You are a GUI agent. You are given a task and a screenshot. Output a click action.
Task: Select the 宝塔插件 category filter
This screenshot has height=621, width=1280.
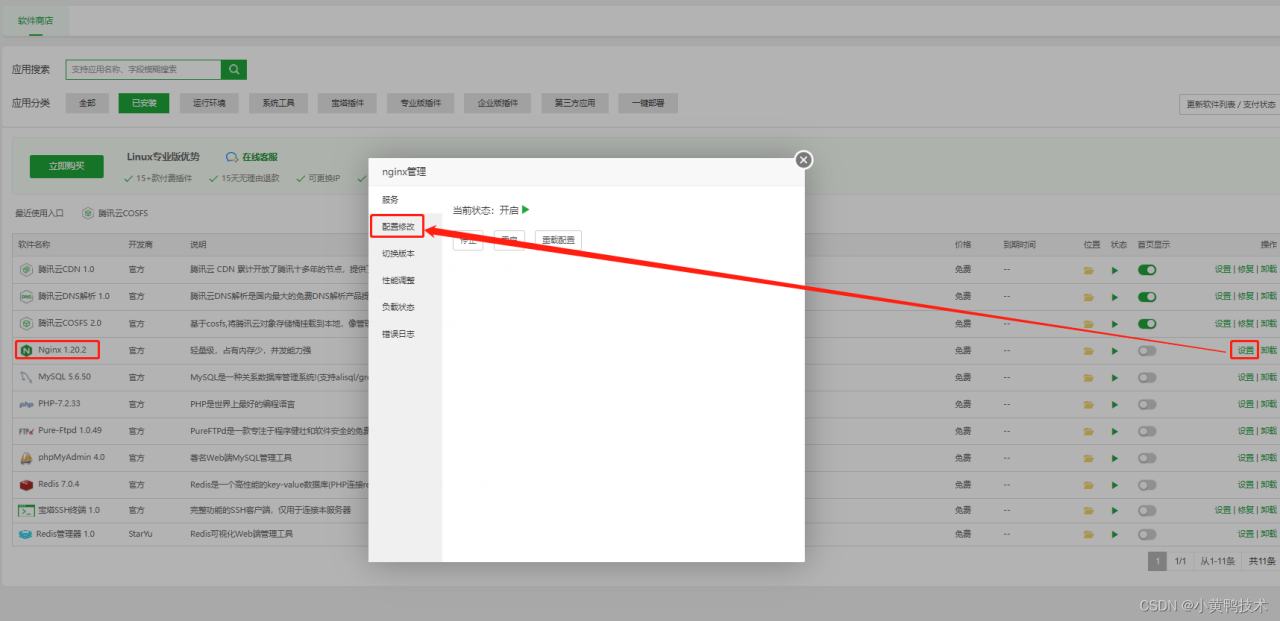point(348,103)
